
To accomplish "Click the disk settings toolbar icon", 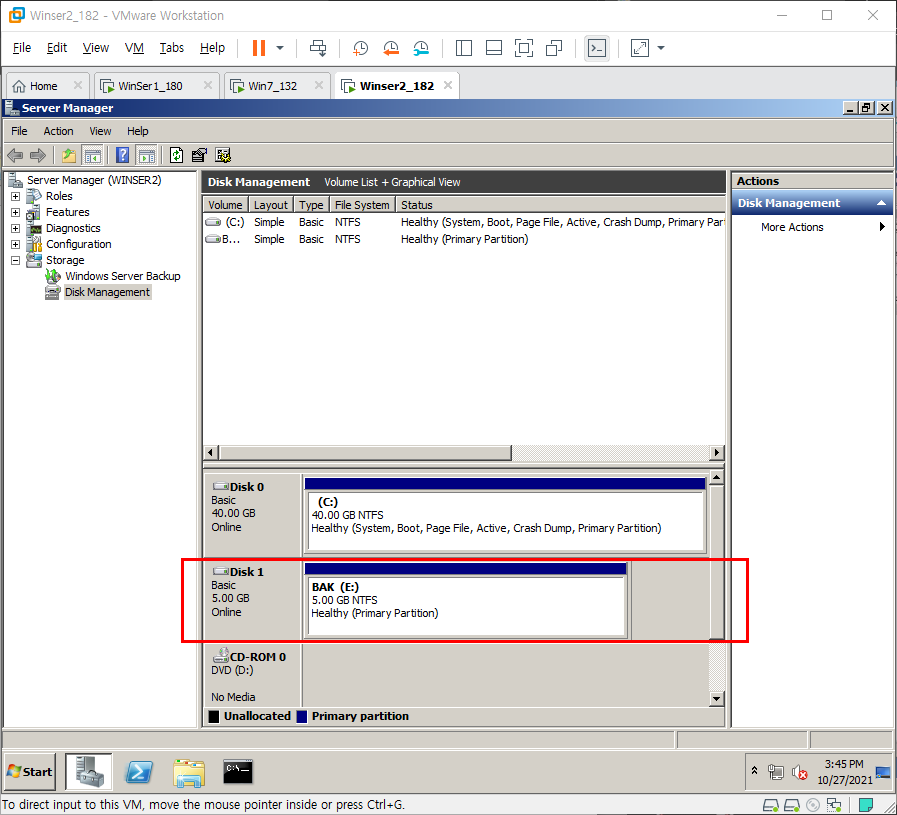I will 223,155.
